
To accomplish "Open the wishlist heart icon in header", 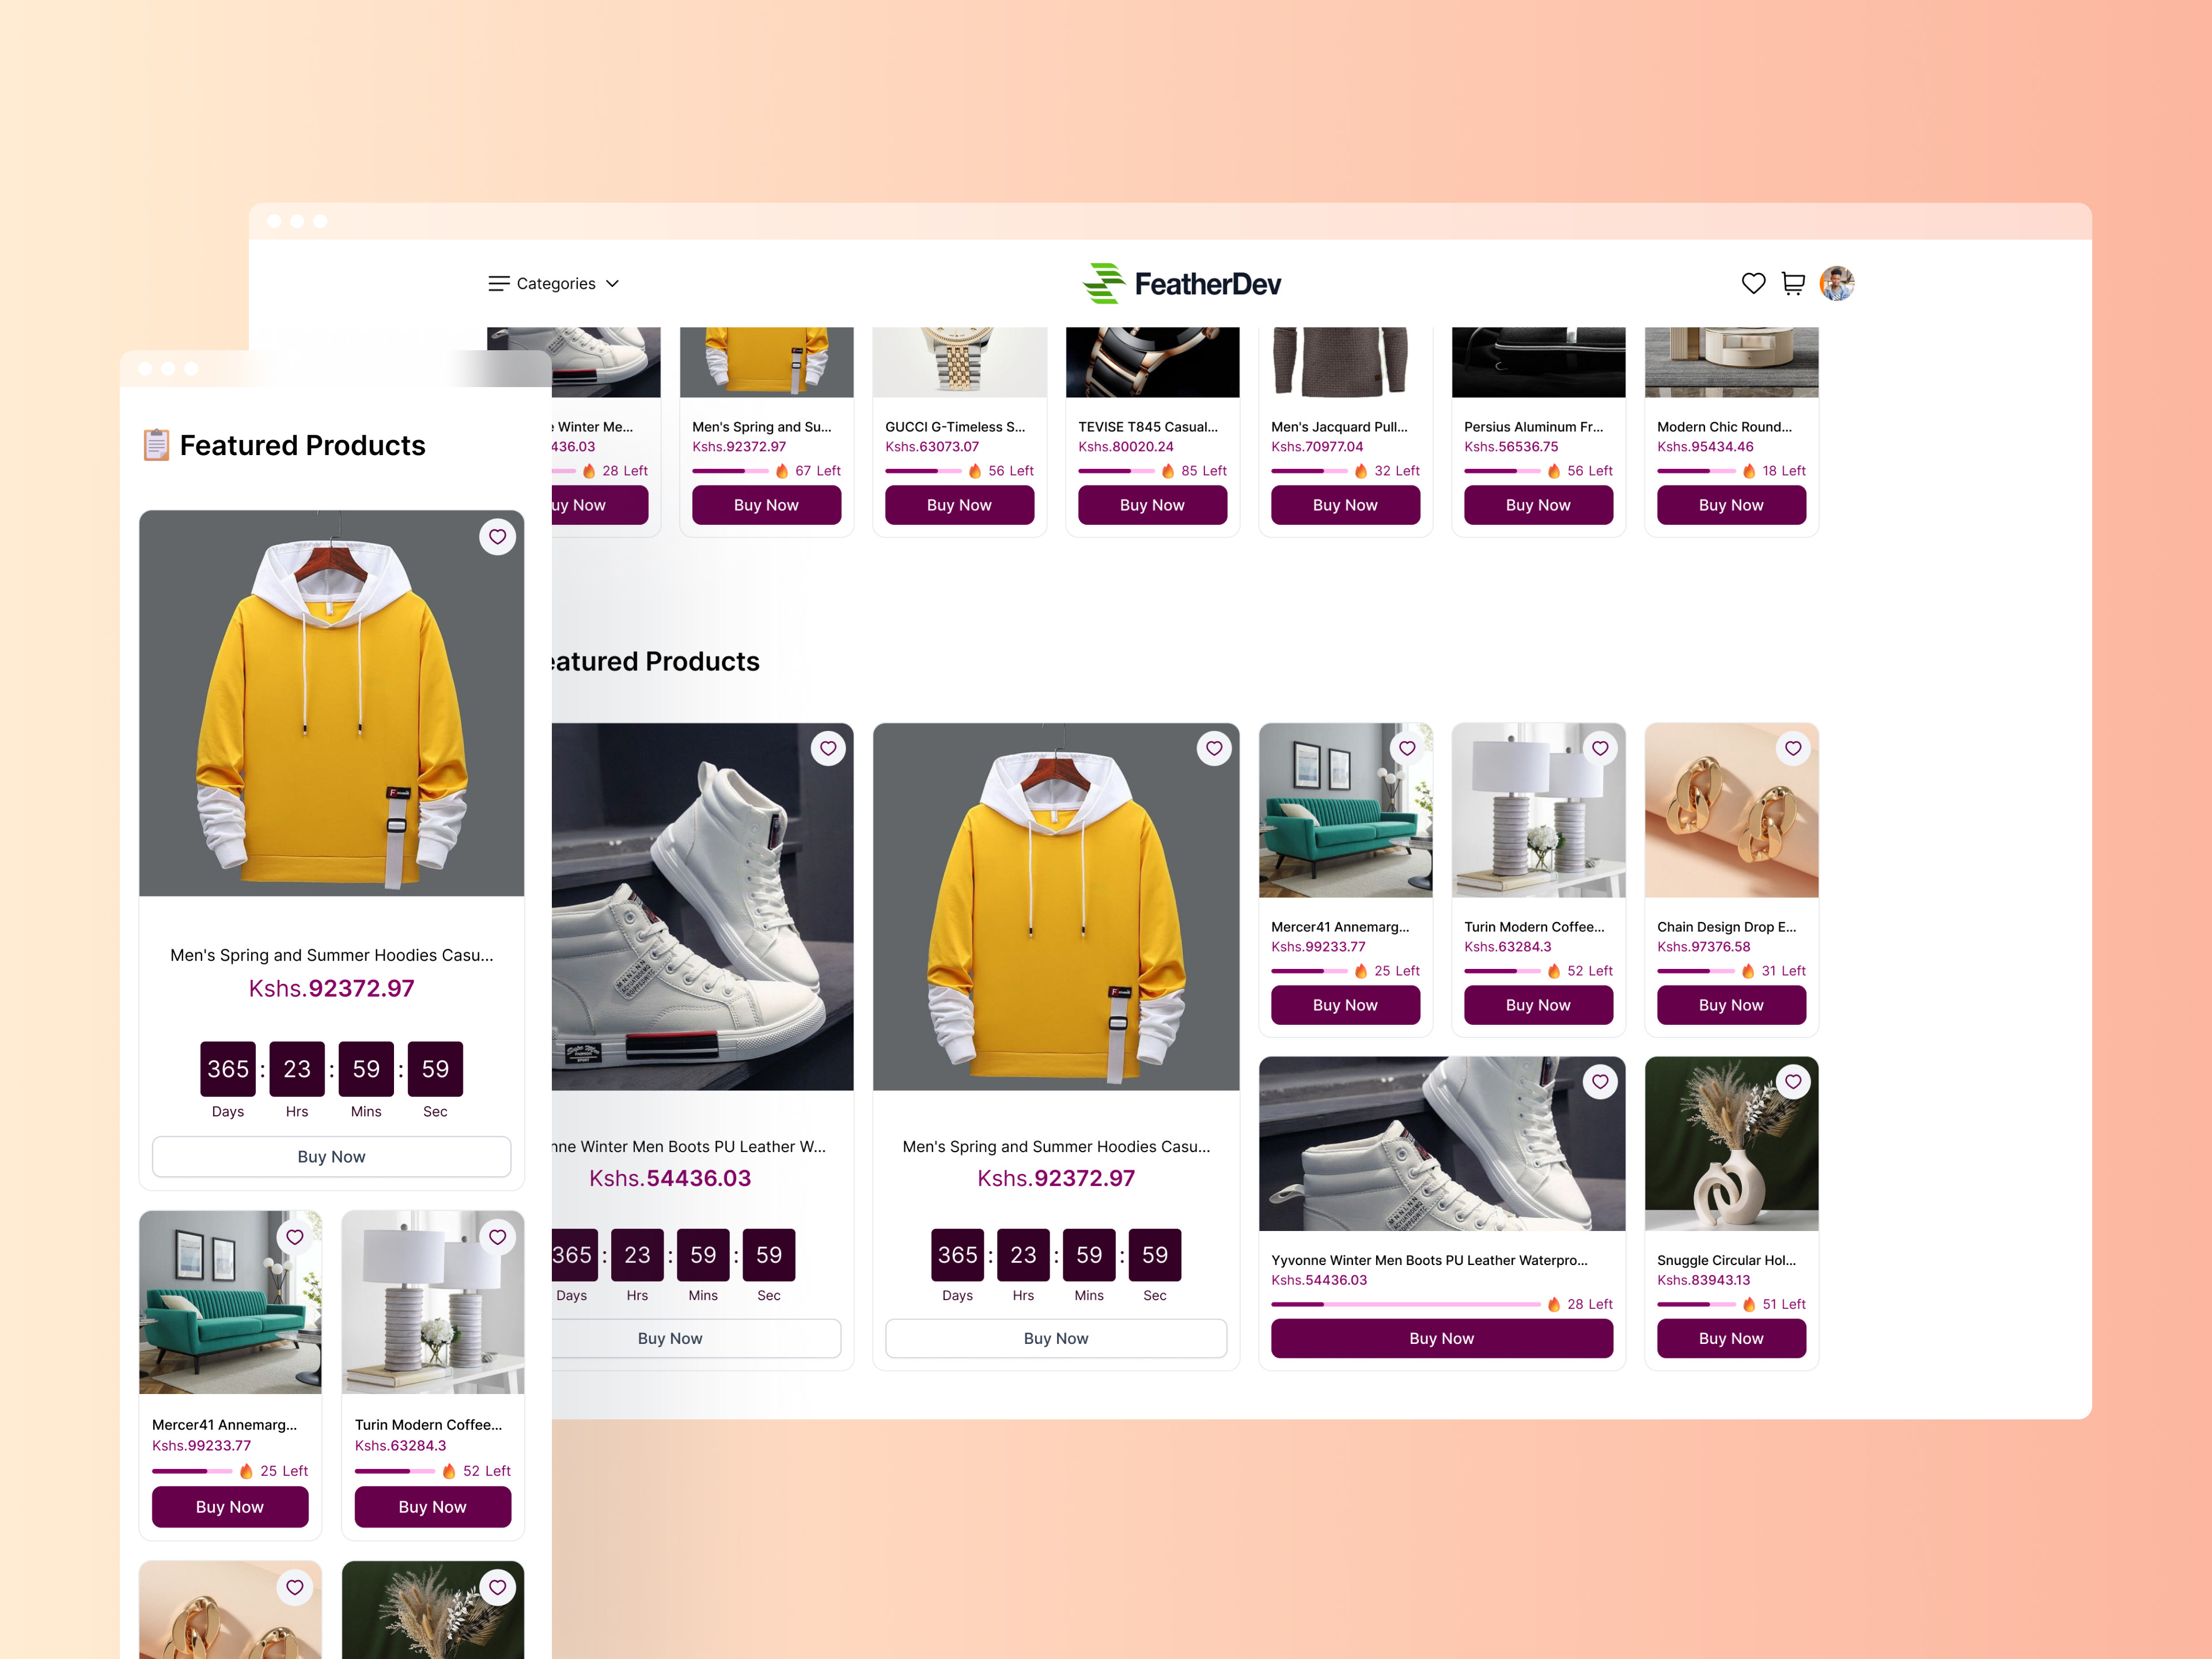I will click(1753, 284).
